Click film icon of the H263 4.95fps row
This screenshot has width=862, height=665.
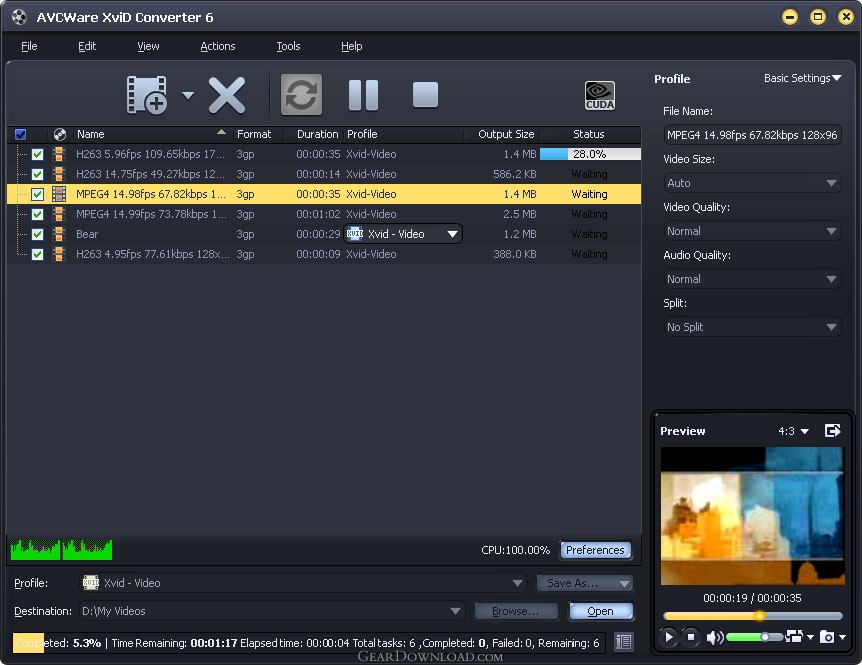(59, 254)
